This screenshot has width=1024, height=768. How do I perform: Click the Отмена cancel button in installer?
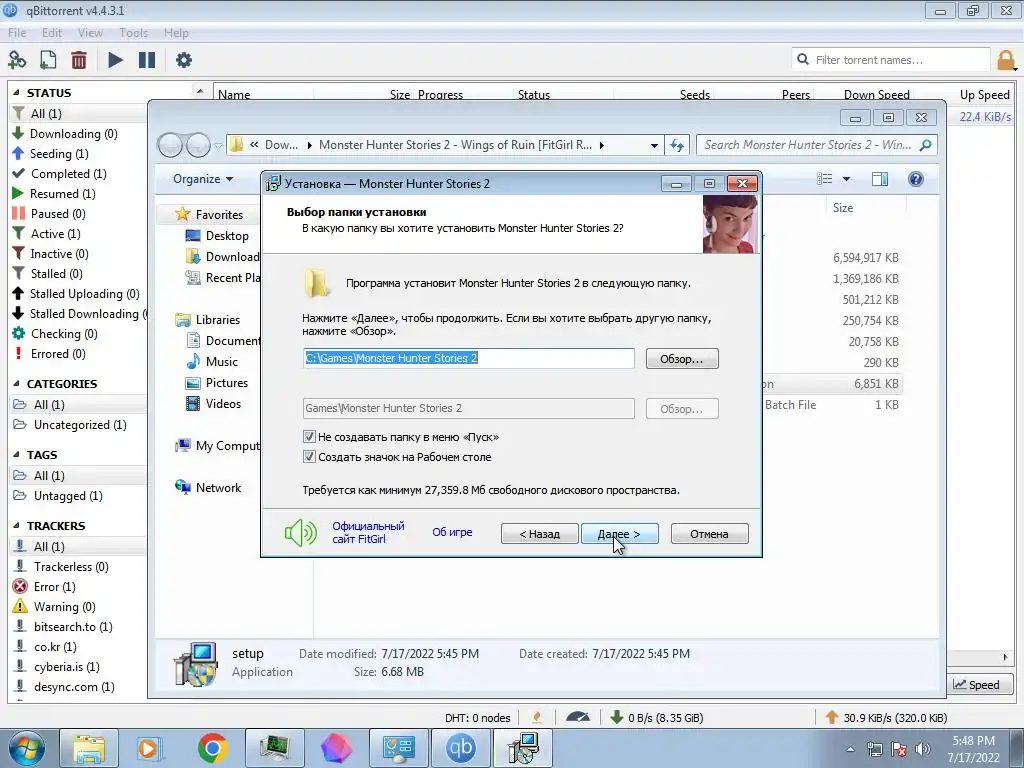(x=709, y=534)
